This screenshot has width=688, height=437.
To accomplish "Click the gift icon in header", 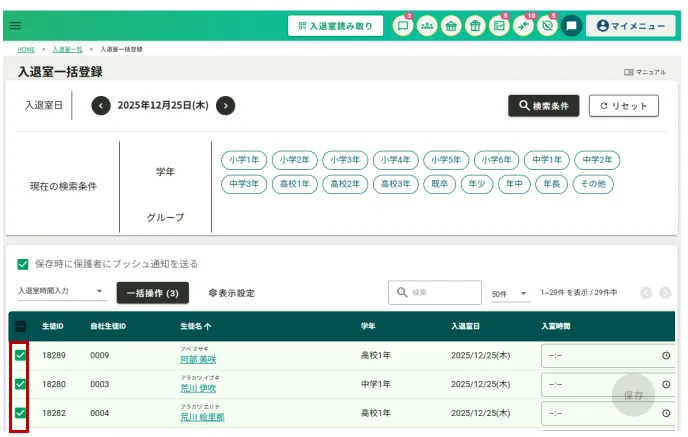I will pyautogui.click(x=475, y=26).
